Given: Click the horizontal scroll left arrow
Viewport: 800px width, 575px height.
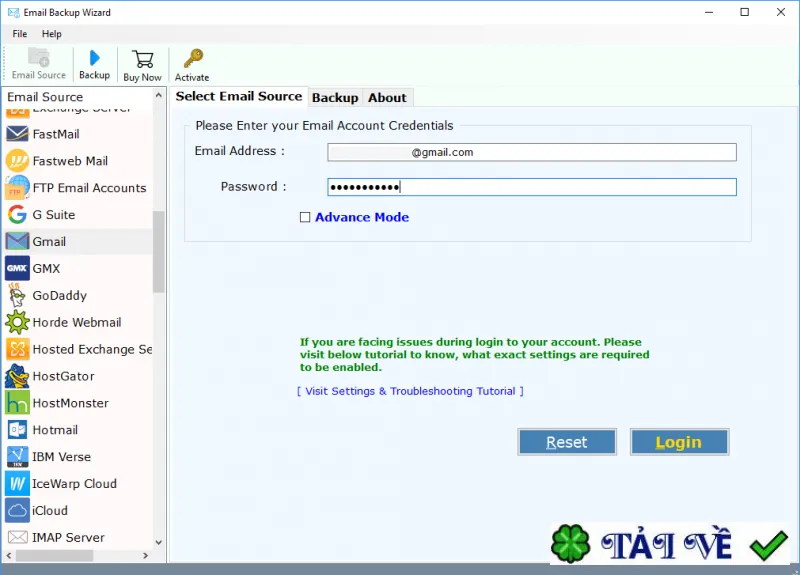Looking at the screenshot, I should click(9, 556).
